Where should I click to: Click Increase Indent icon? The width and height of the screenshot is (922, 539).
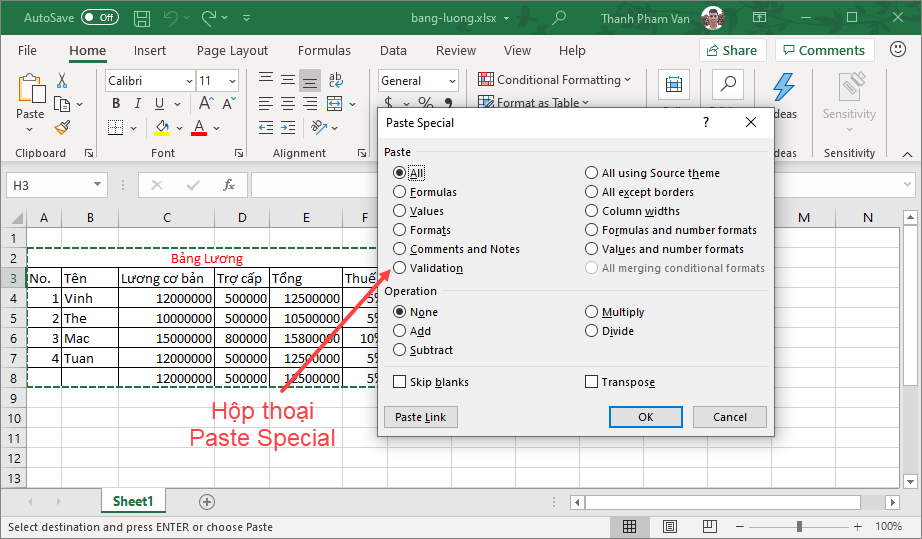click(x=288, y=127)
